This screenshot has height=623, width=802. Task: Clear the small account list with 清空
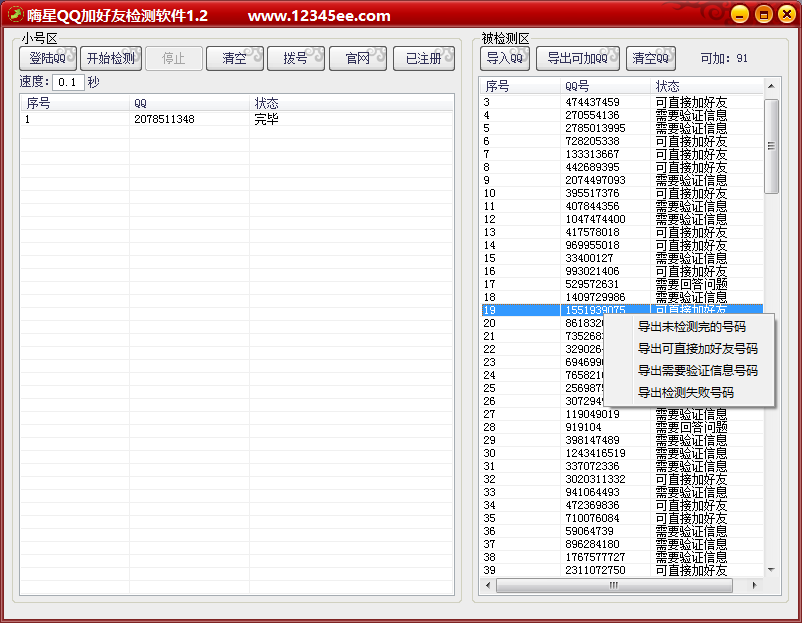pyautogui.click(x=235, y=58)
